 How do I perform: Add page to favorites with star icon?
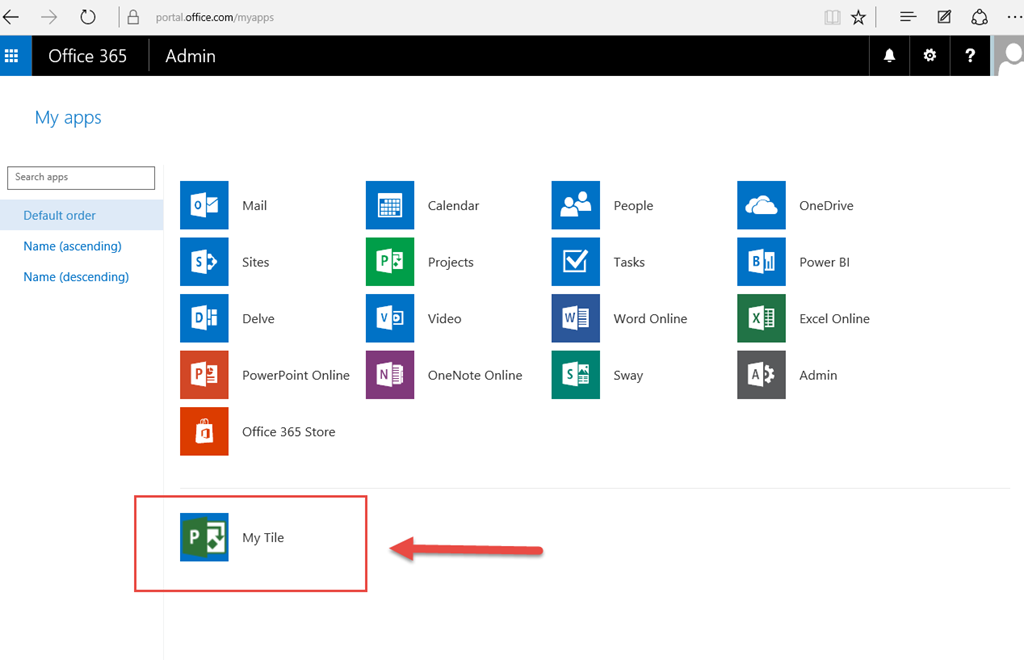tap(858, 18)
